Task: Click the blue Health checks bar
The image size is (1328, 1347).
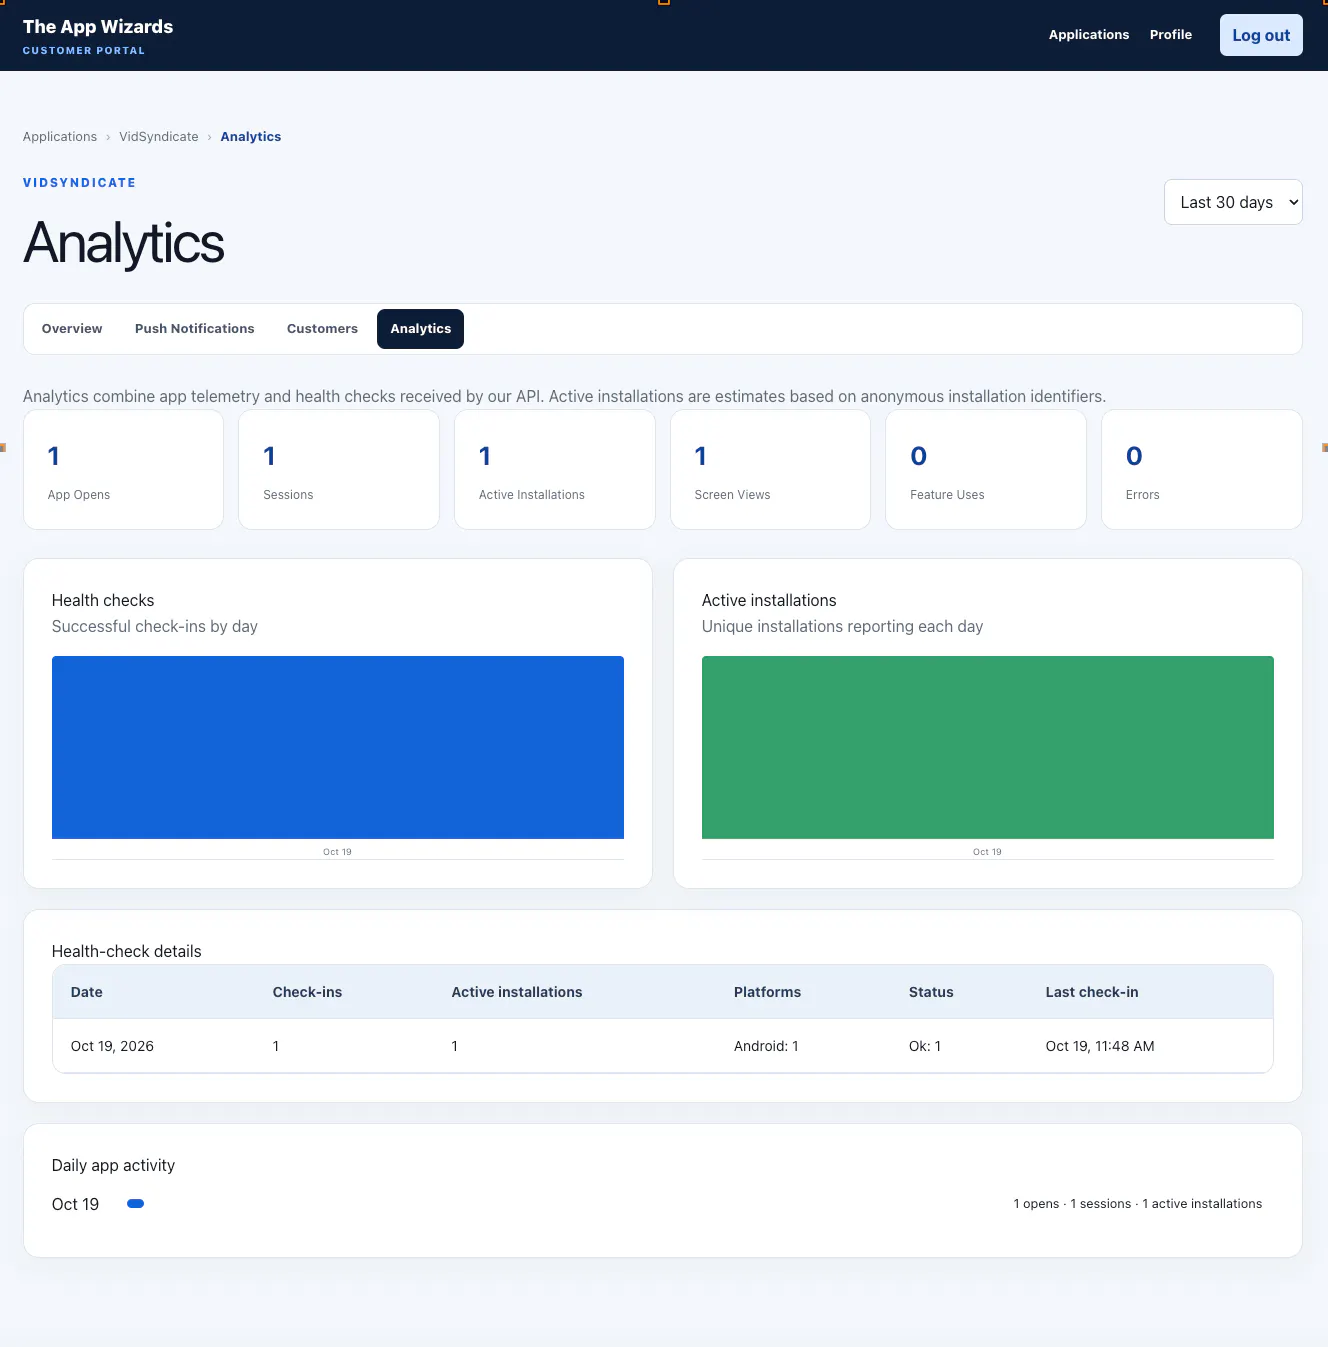Action: [x=338, y=747]
